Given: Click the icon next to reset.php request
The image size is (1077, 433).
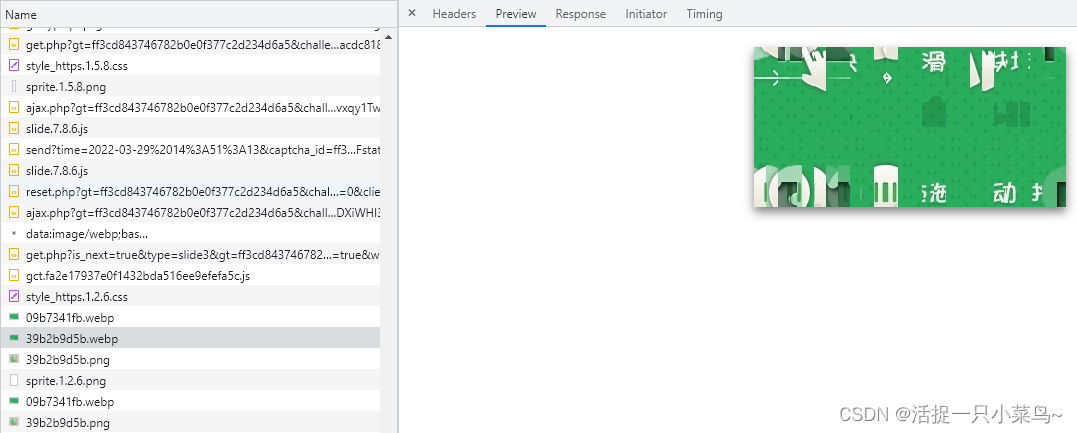Looking at the screenshot, I should pos(14,192).
